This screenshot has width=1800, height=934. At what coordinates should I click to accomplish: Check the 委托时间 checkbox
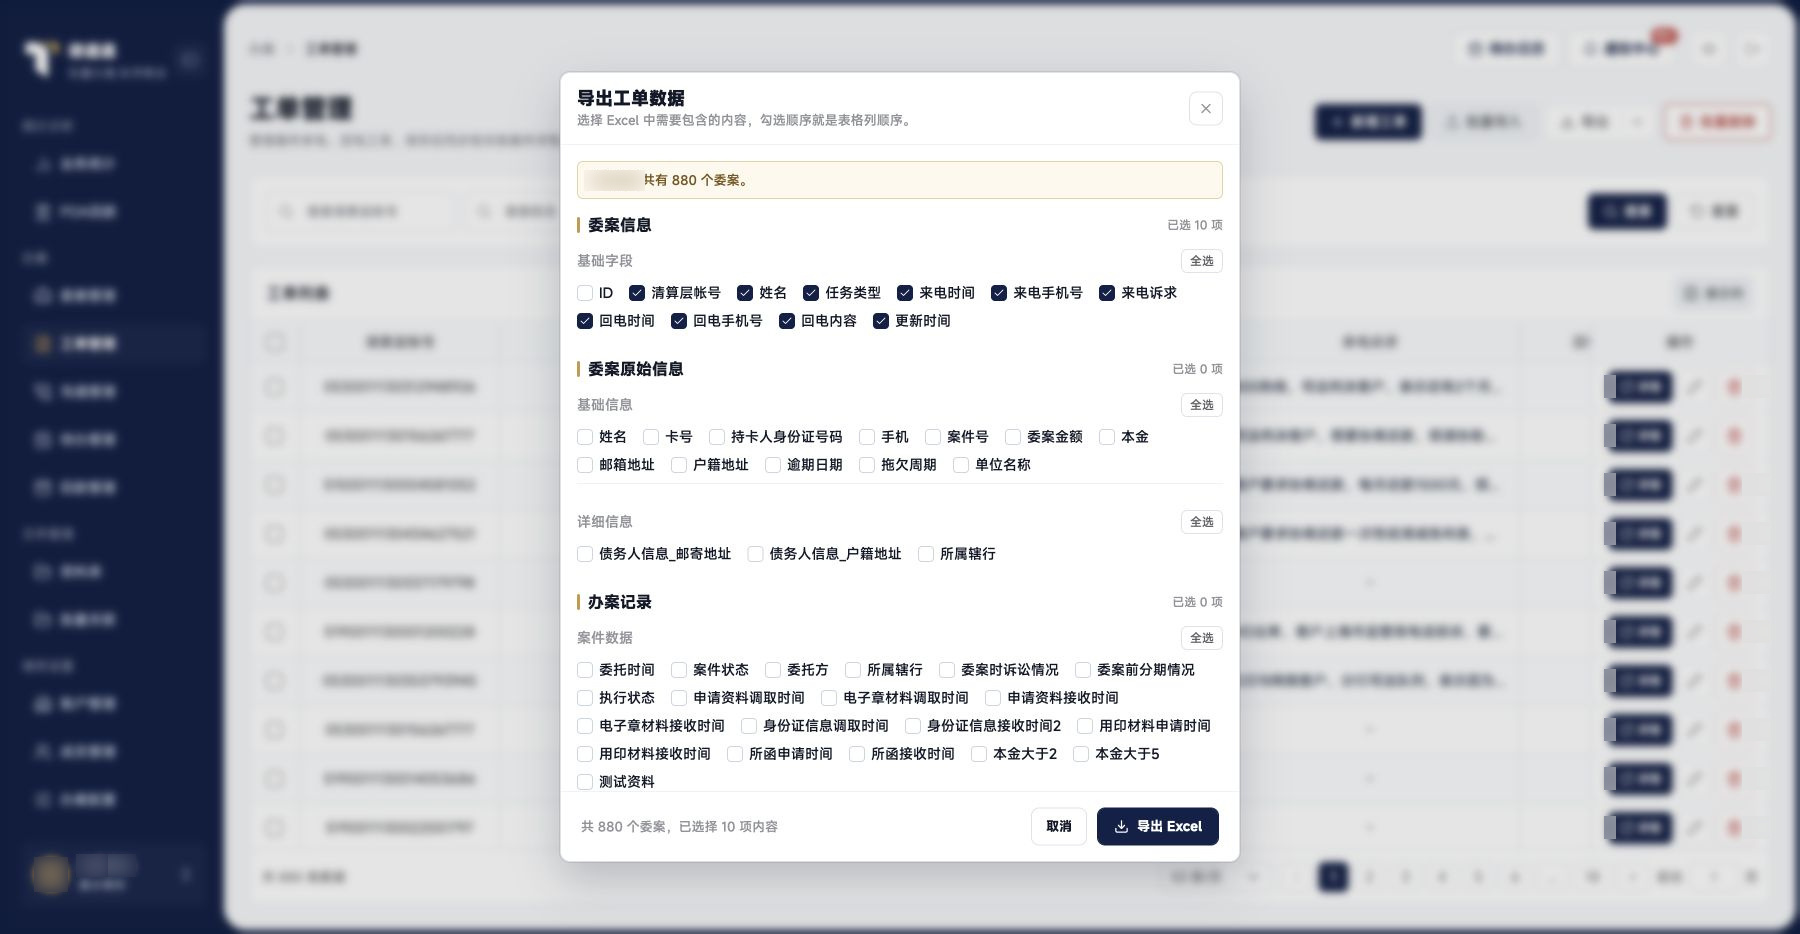point(585,670)
